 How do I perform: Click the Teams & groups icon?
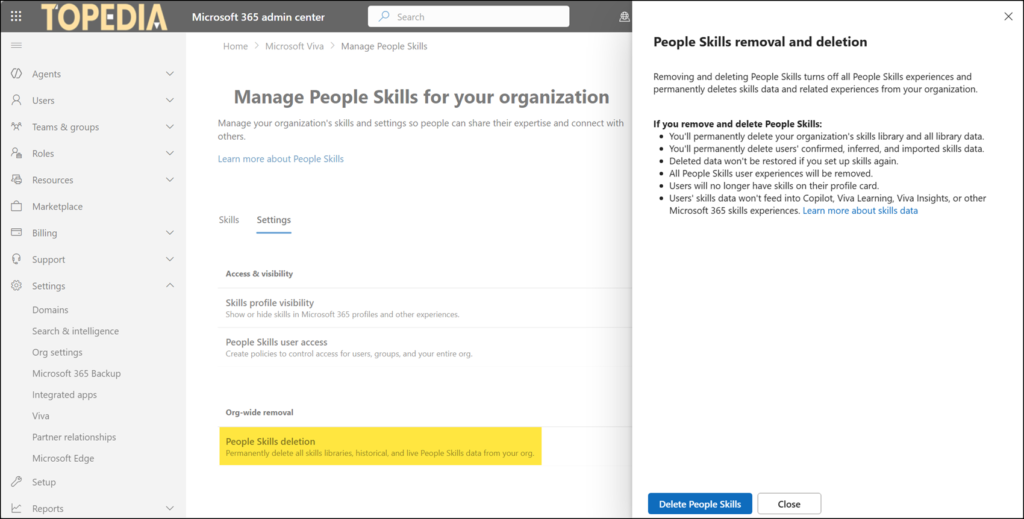click(x=16, y=127)
